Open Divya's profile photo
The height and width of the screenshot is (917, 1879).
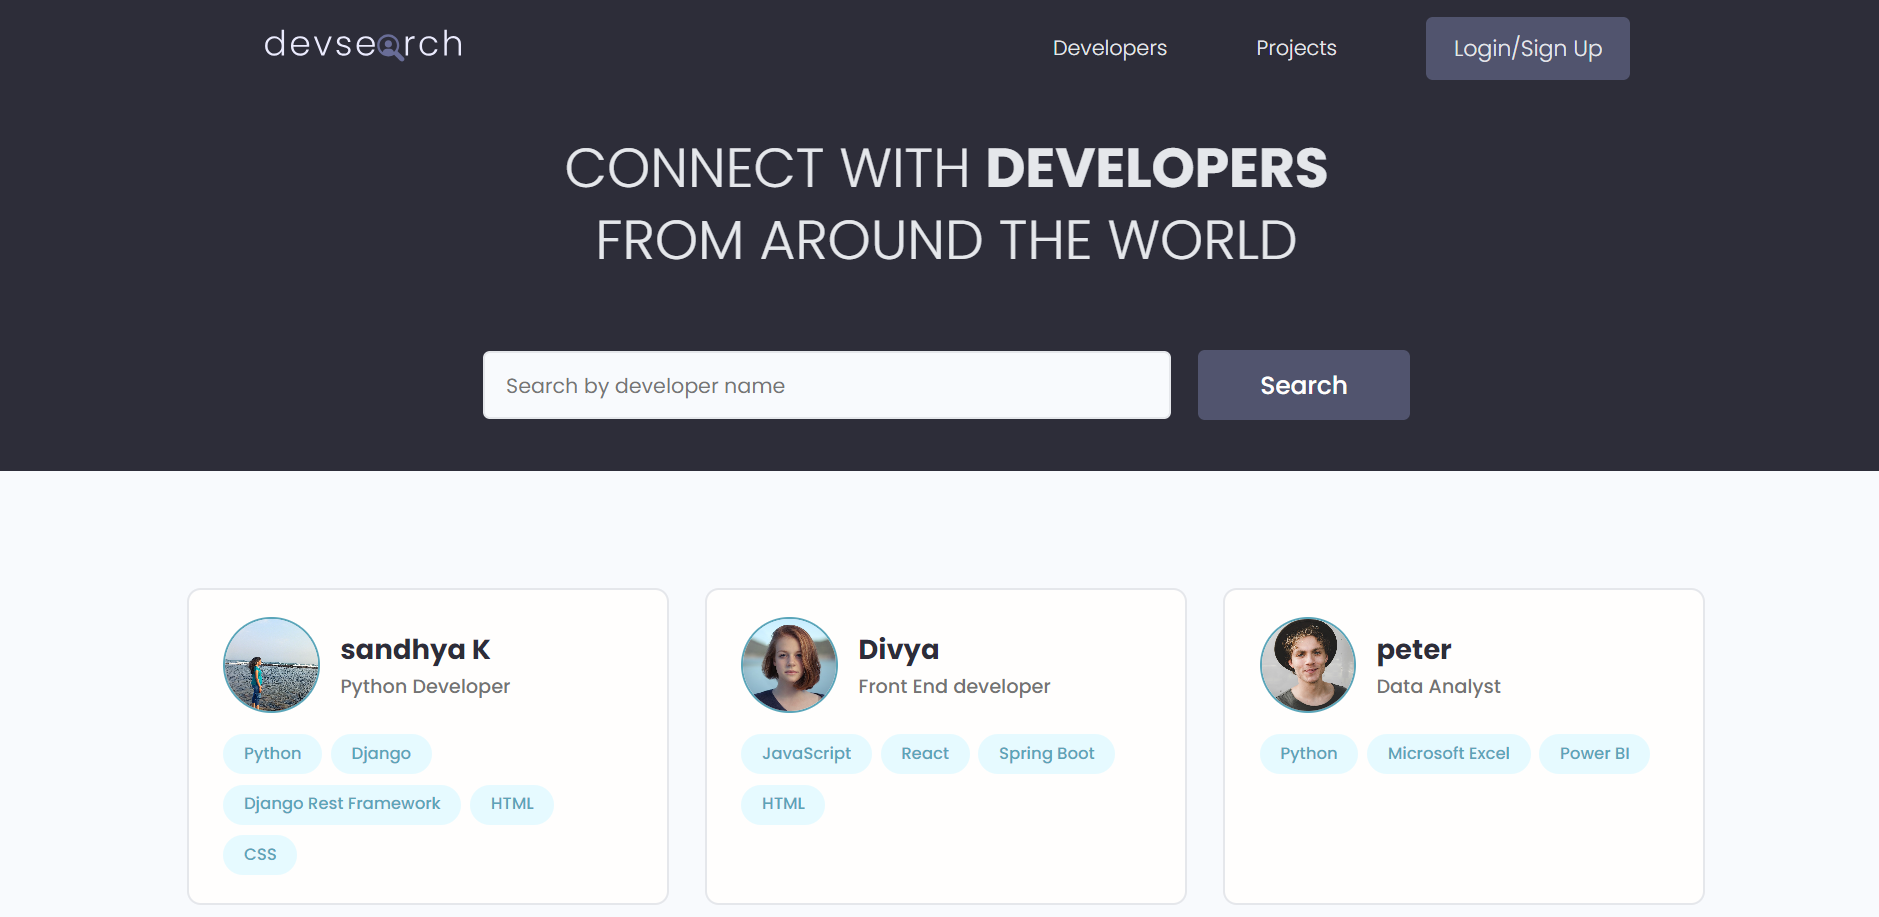tap(789, 664)
